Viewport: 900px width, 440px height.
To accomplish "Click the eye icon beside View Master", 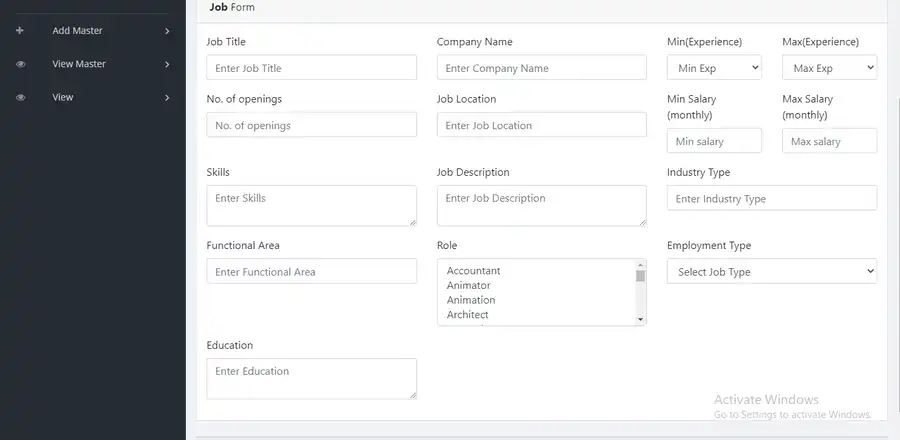I will pos(20,64).
